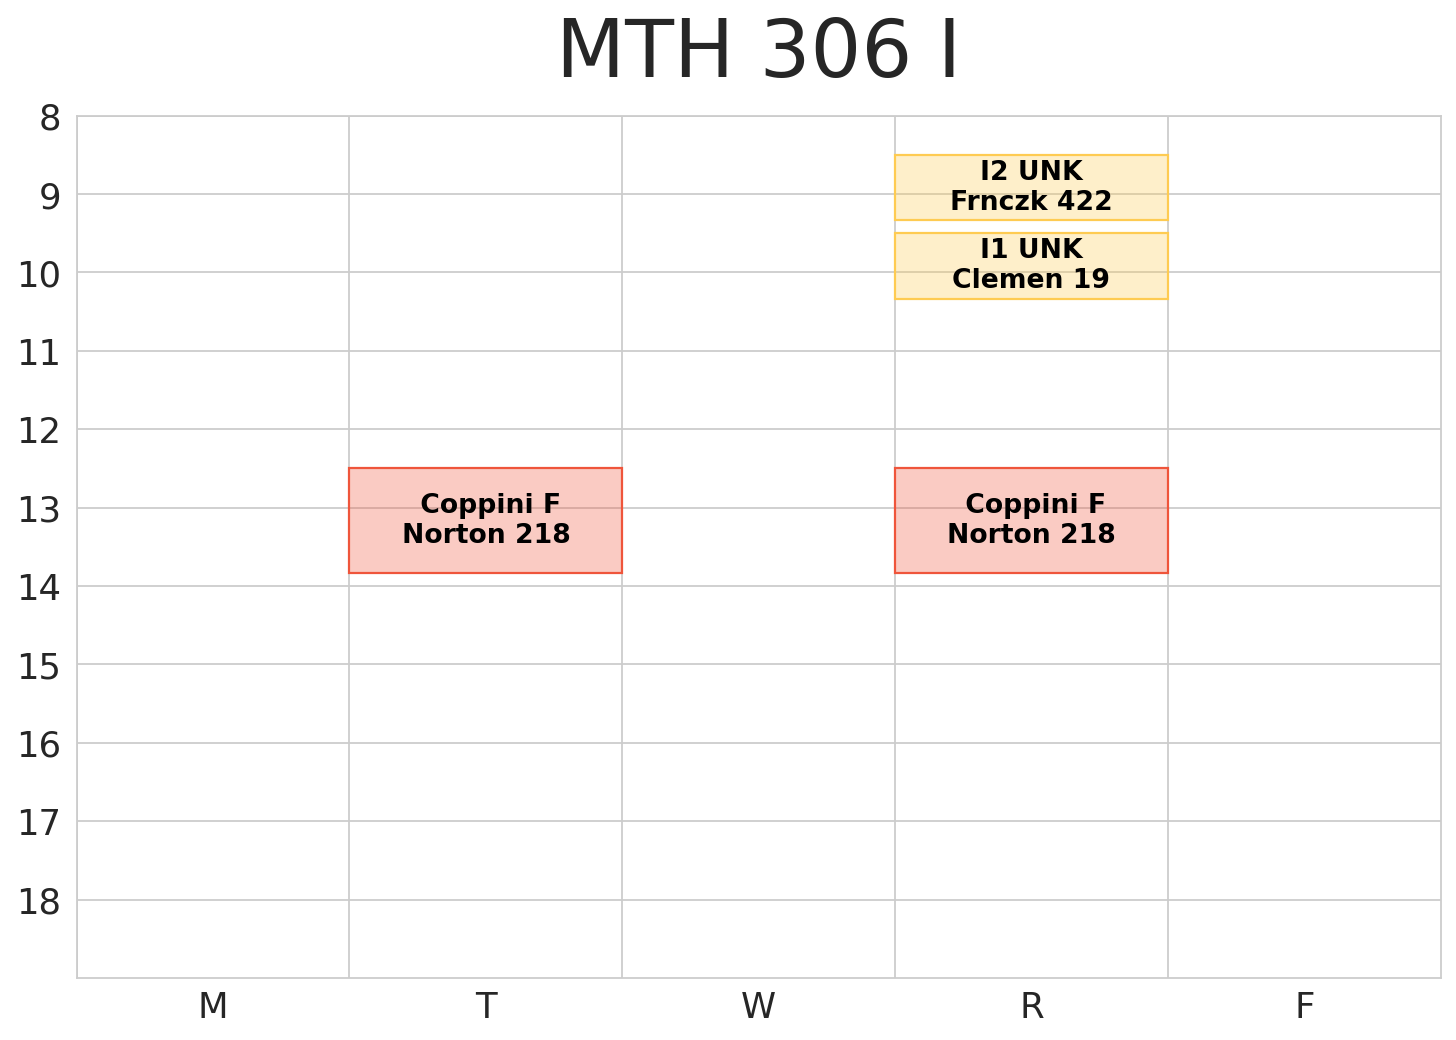
Task: Select the R day label
Action: [x=1031, y=1006]
